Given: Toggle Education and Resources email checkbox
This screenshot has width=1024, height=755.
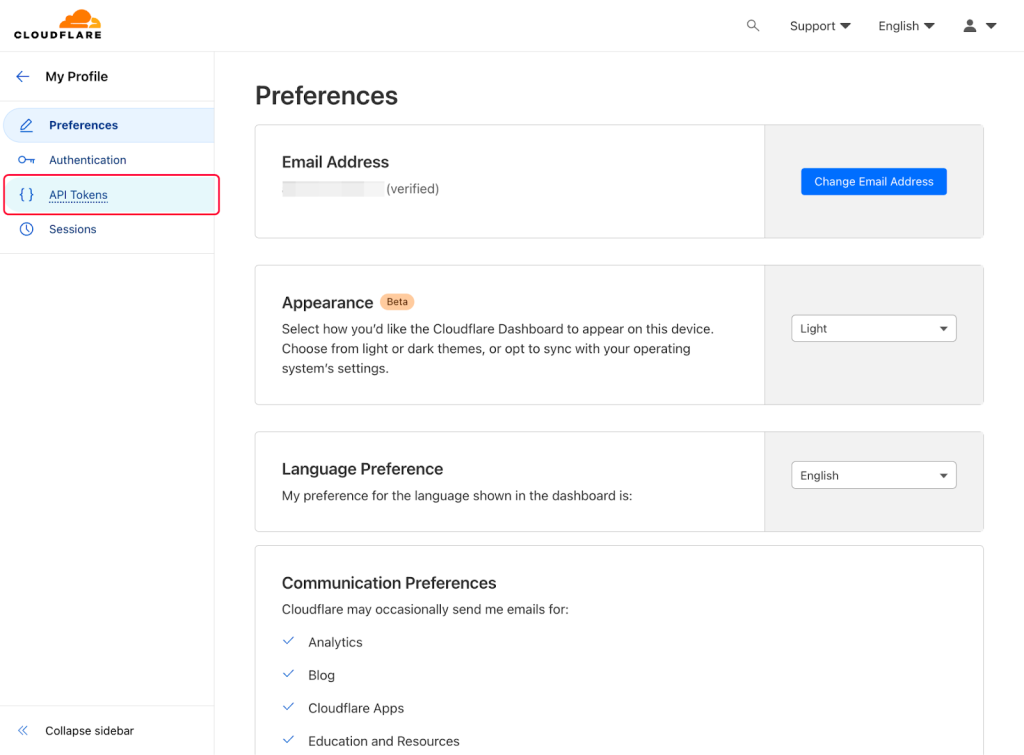Looking at the screenshot, I should click(289, 741).
